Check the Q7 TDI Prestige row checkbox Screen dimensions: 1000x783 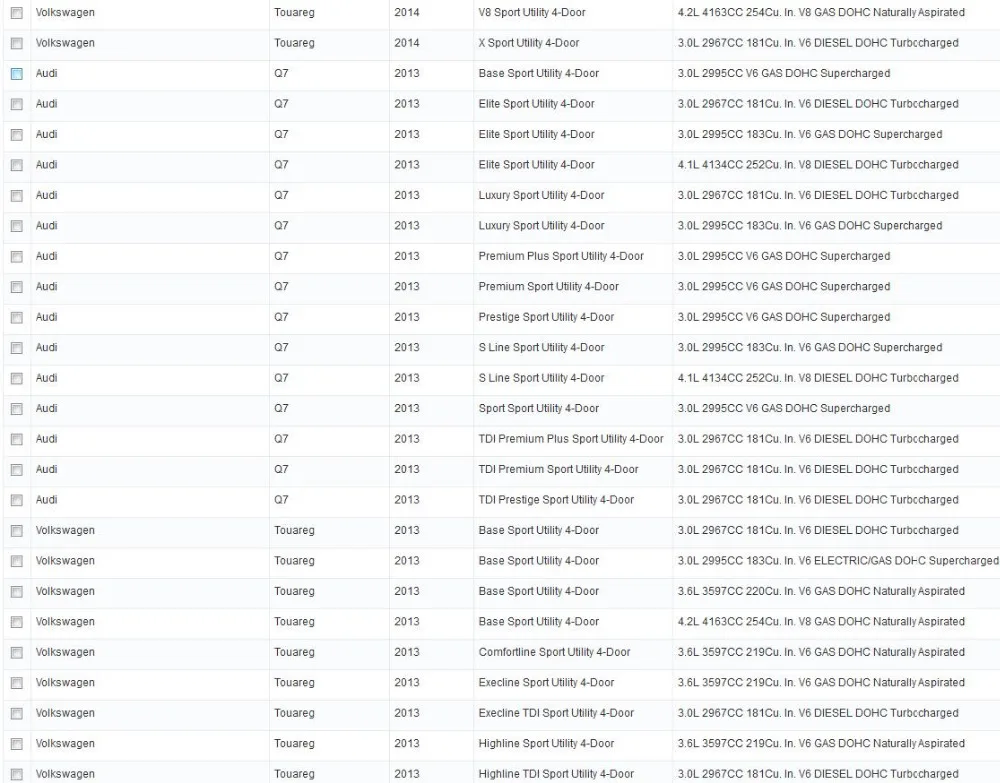coord(17,501)
